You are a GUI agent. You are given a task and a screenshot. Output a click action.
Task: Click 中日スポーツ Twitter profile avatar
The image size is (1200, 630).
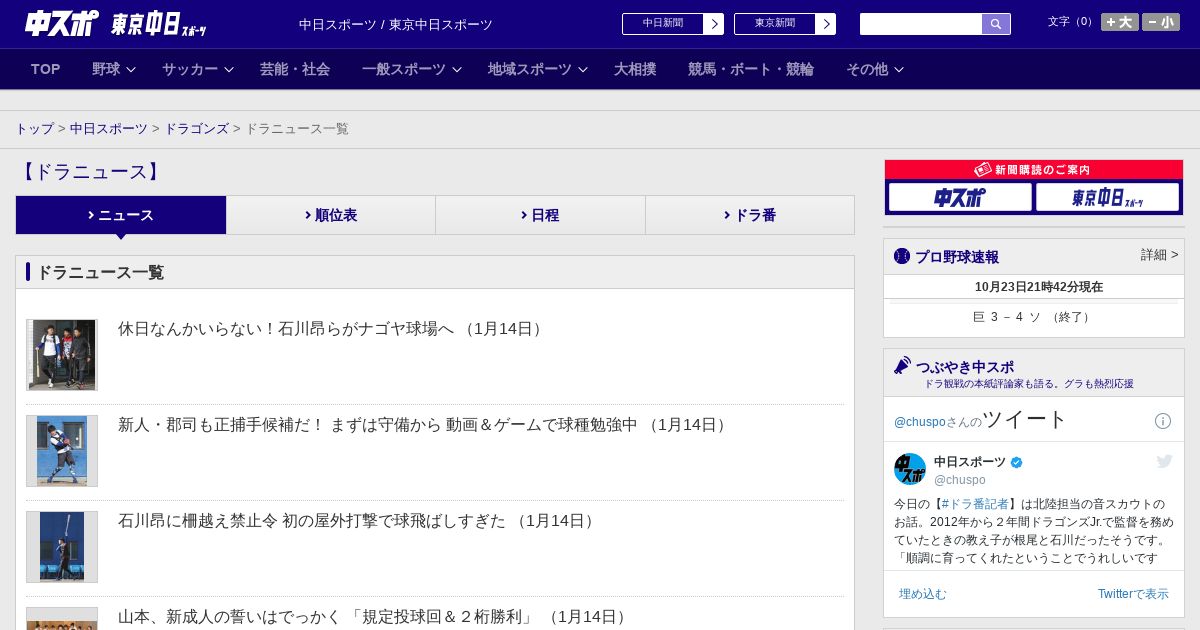click(x=910, y=469)
